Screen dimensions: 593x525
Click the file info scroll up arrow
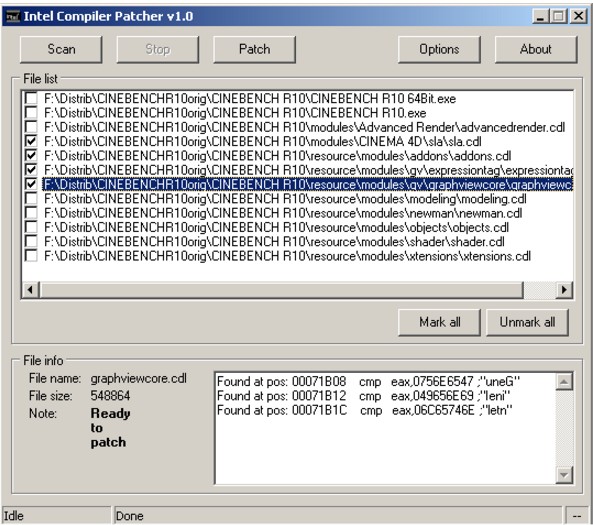coord(564,382)
